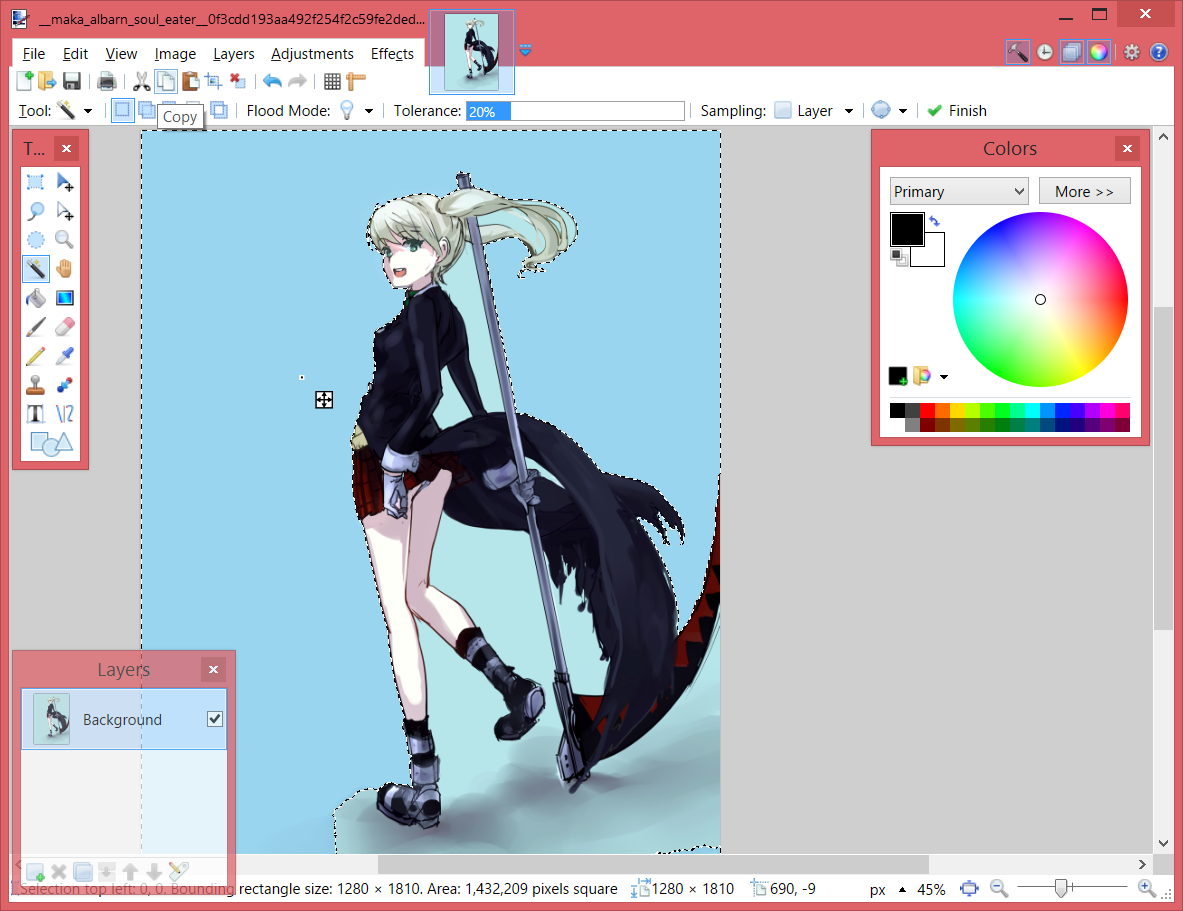This screenshot has height=911, width=1183.
Task: Select the Zoom magnifier tool in Tools panel
Action: [x=65, y=240]
